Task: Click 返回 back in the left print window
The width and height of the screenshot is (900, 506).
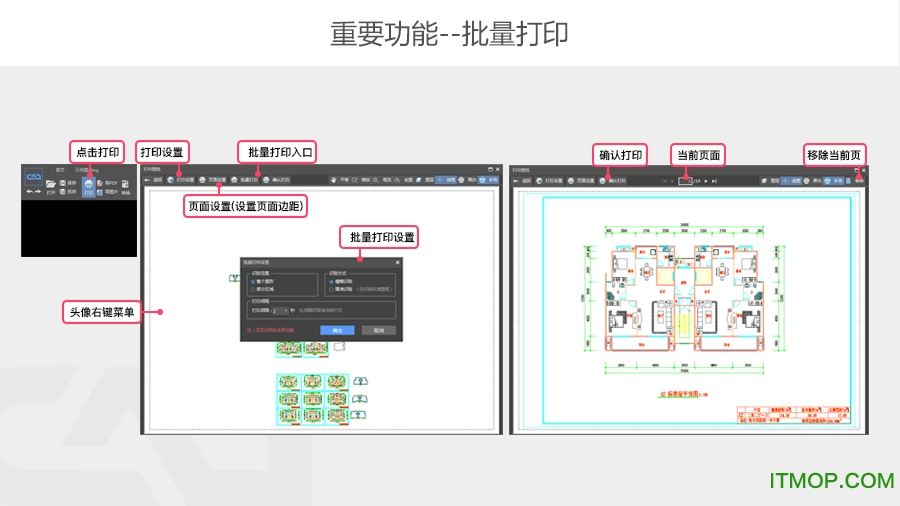Action: click(x=153, y=180)
